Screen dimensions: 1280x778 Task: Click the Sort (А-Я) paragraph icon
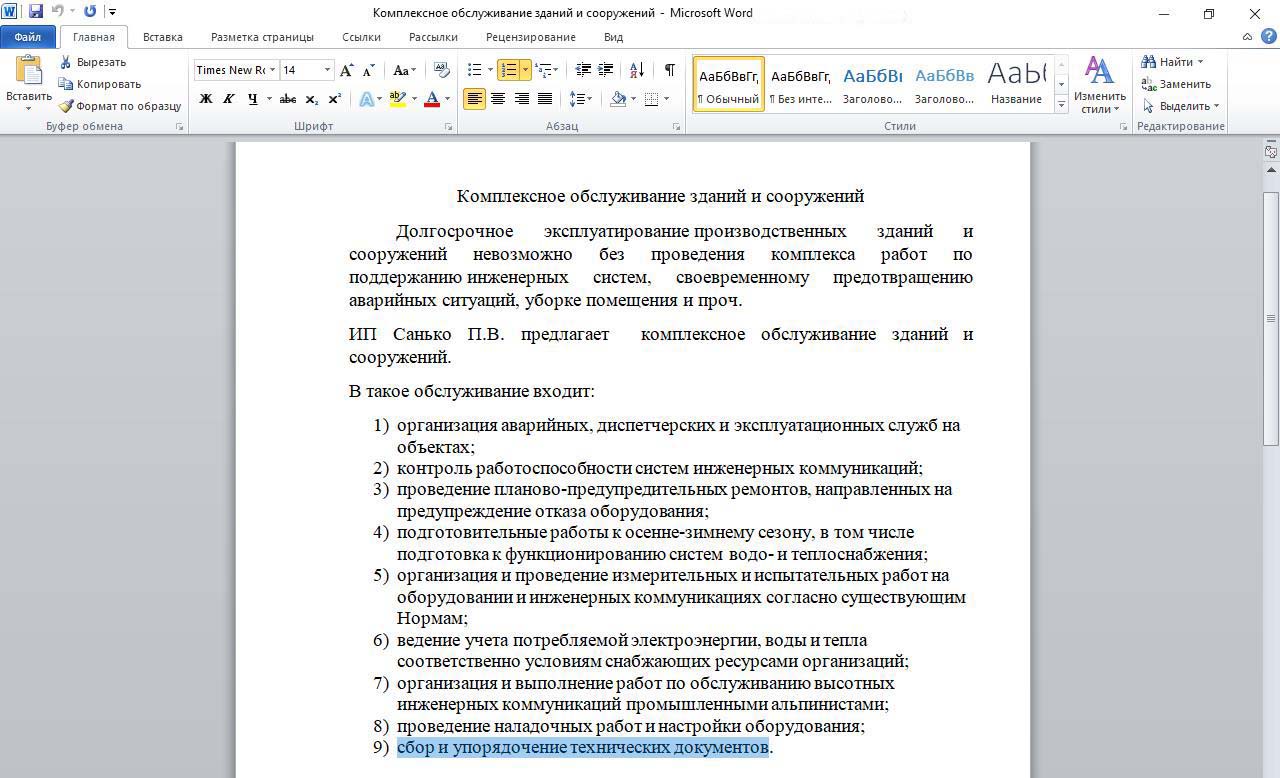tap(636, 70)
